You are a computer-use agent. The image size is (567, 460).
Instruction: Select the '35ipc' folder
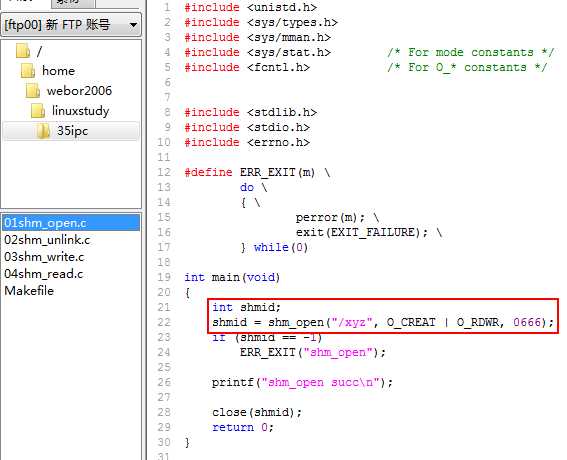(x=72, y=131)
